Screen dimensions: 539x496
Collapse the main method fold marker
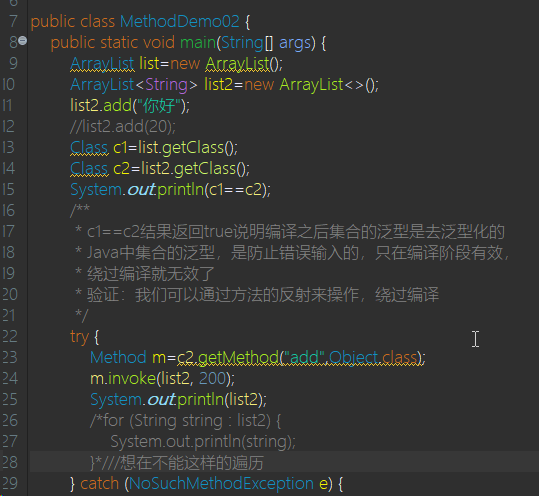point(22,41)
